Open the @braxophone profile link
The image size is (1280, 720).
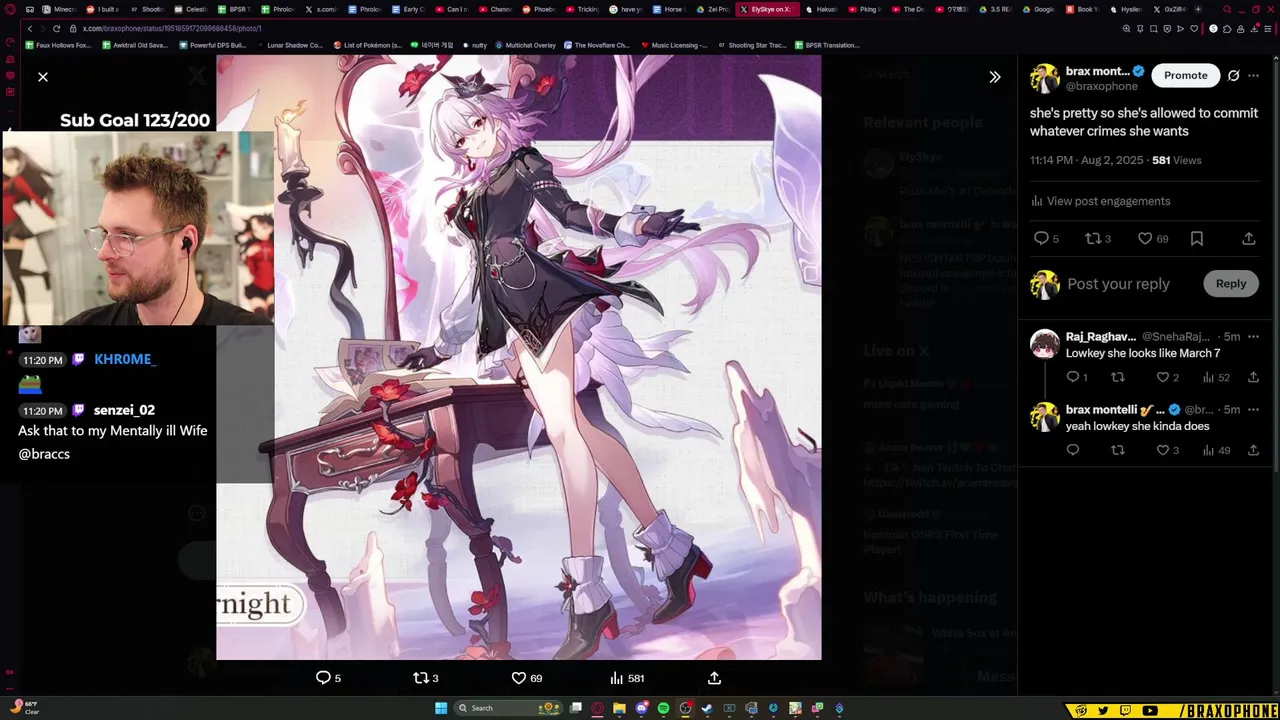point(1102,87)
